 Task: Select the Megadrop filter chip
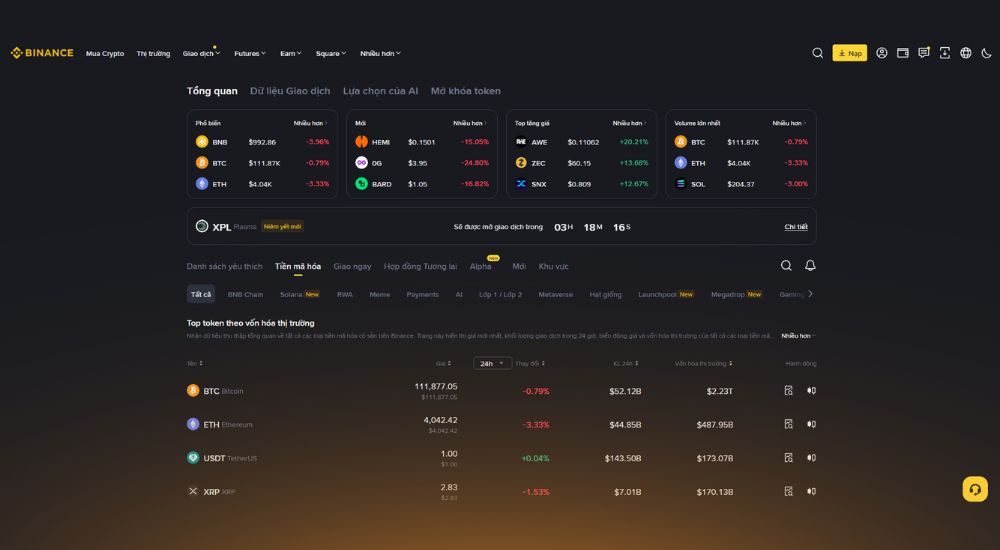coord(736,295)
